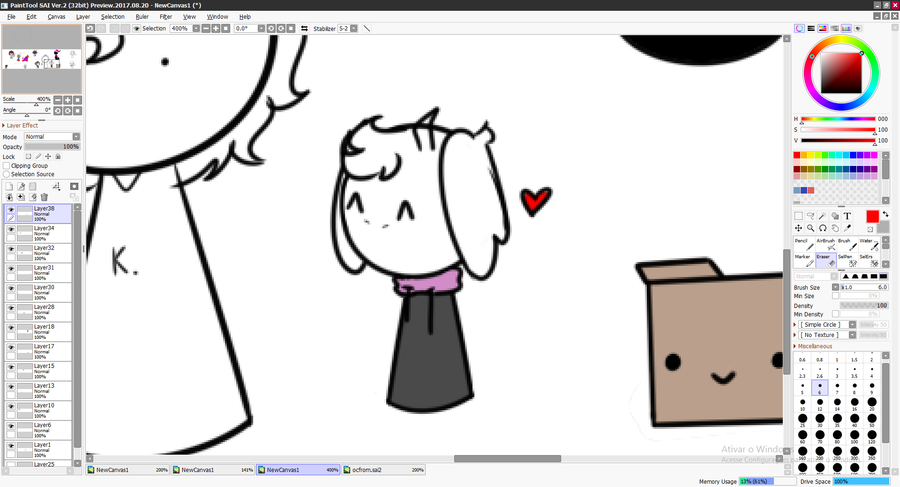Select the Hand pan tool

pyautogui.click(x=835, y=228)
